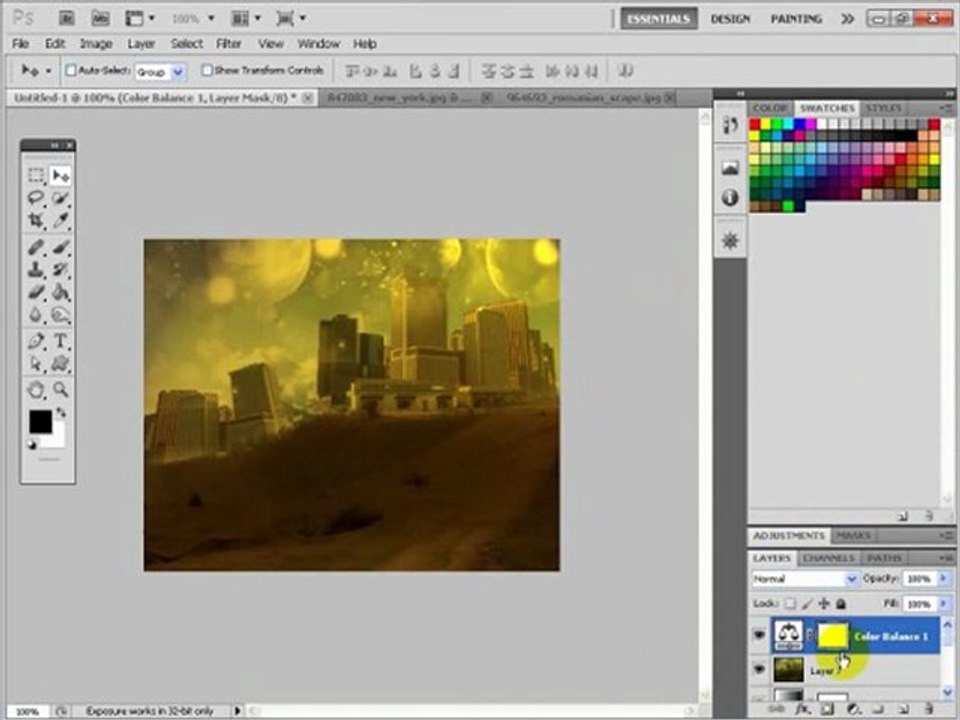Hide the Layer 7 eye icon

pyautogui.click(x=759, y=669)
